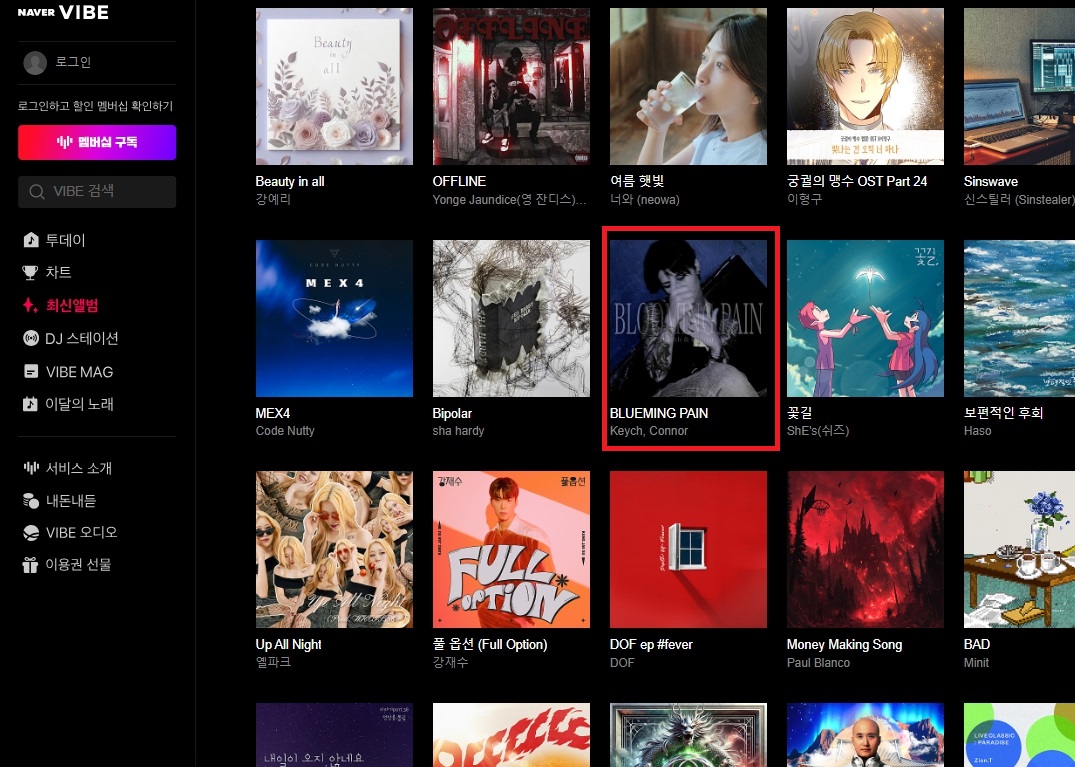Screen dimensions: 1075x767
Task: Click title 궁궐의 맹수 OST Part 24
Action: tap(857, 182)
